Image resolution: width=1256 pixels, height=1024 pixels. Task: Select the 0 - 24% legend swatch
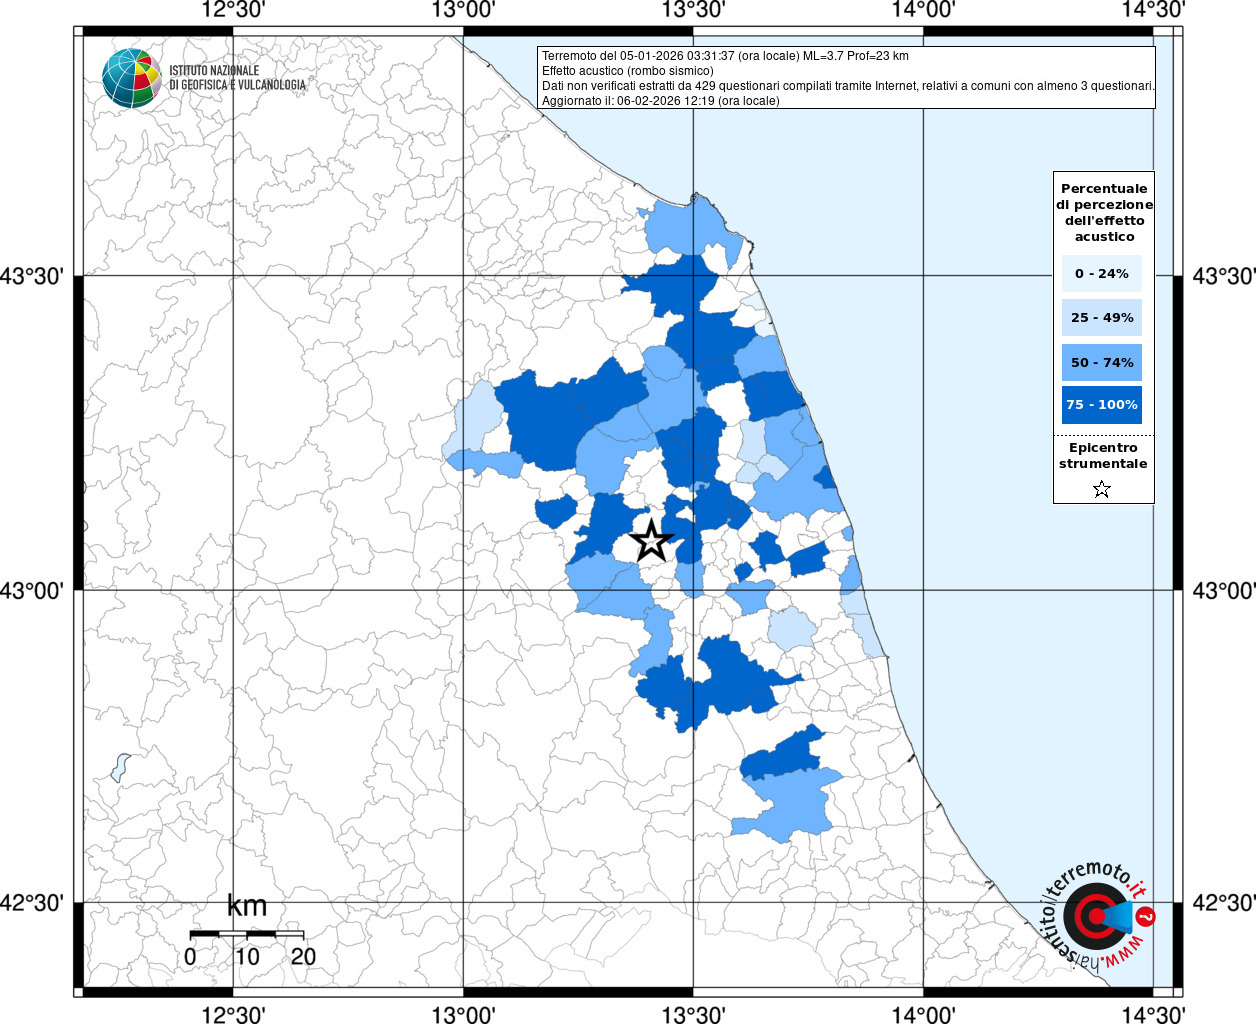point(1102,274)
